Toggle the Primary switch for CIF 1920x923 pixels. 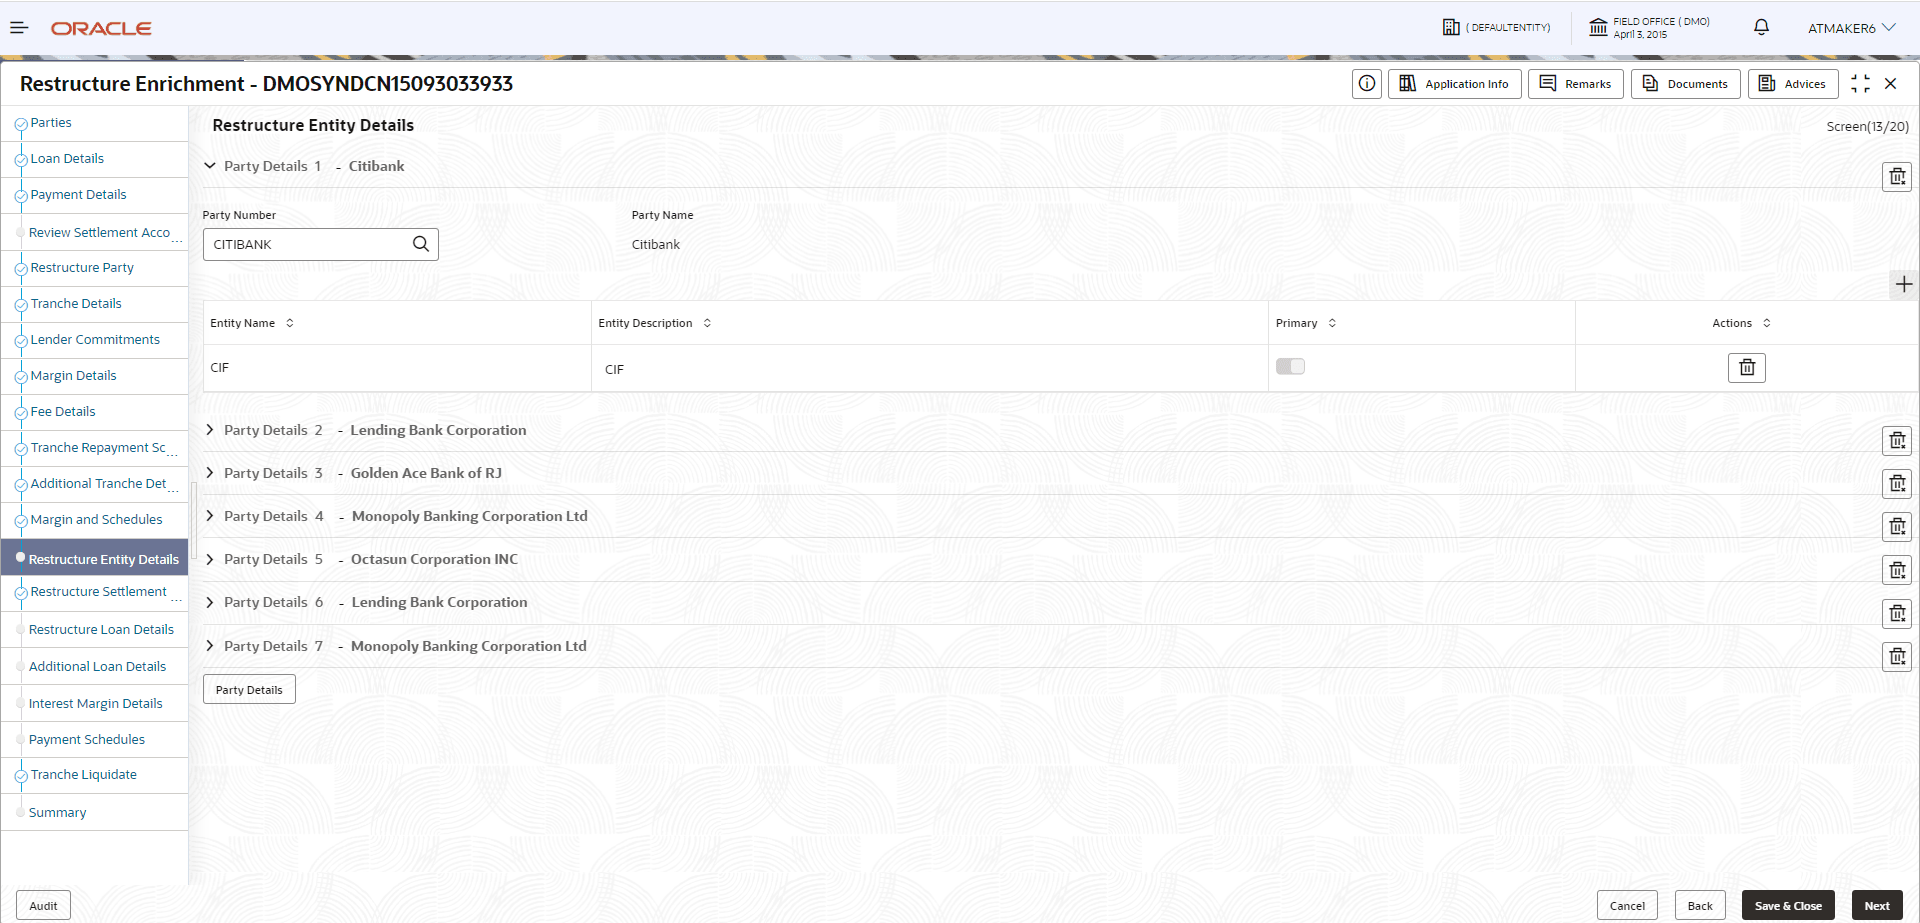pos(1290,366)
